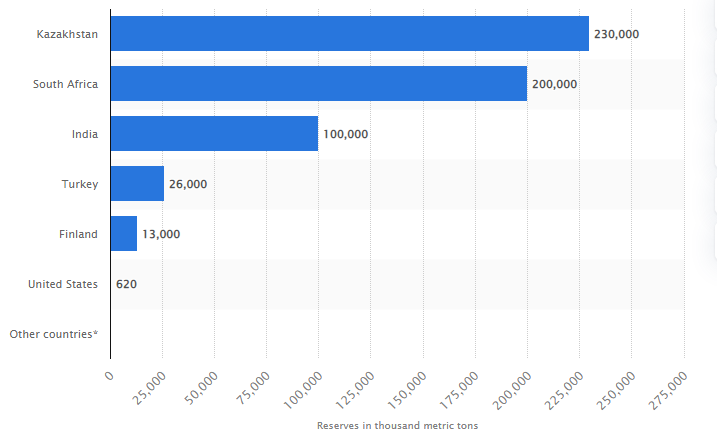The image size is (717, 442).
Task: Click the 125,000 x-axis tick label
Action: tap(355, 390)
